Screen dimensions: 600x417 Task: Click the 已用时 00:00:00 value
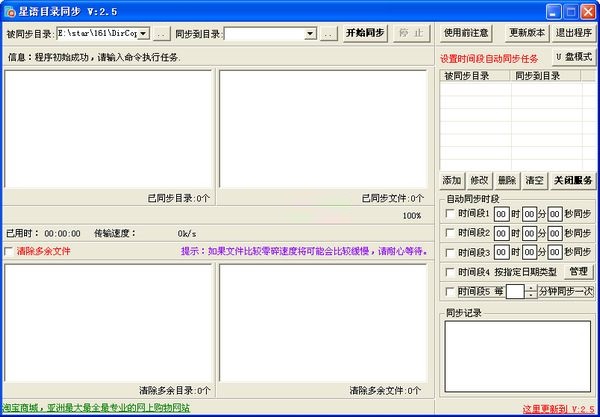(x=62, y=234)
